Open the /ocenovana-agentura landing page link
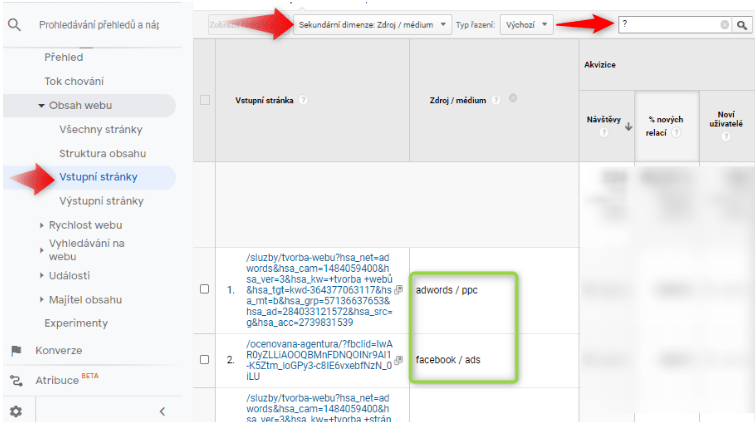 [319, 360]
